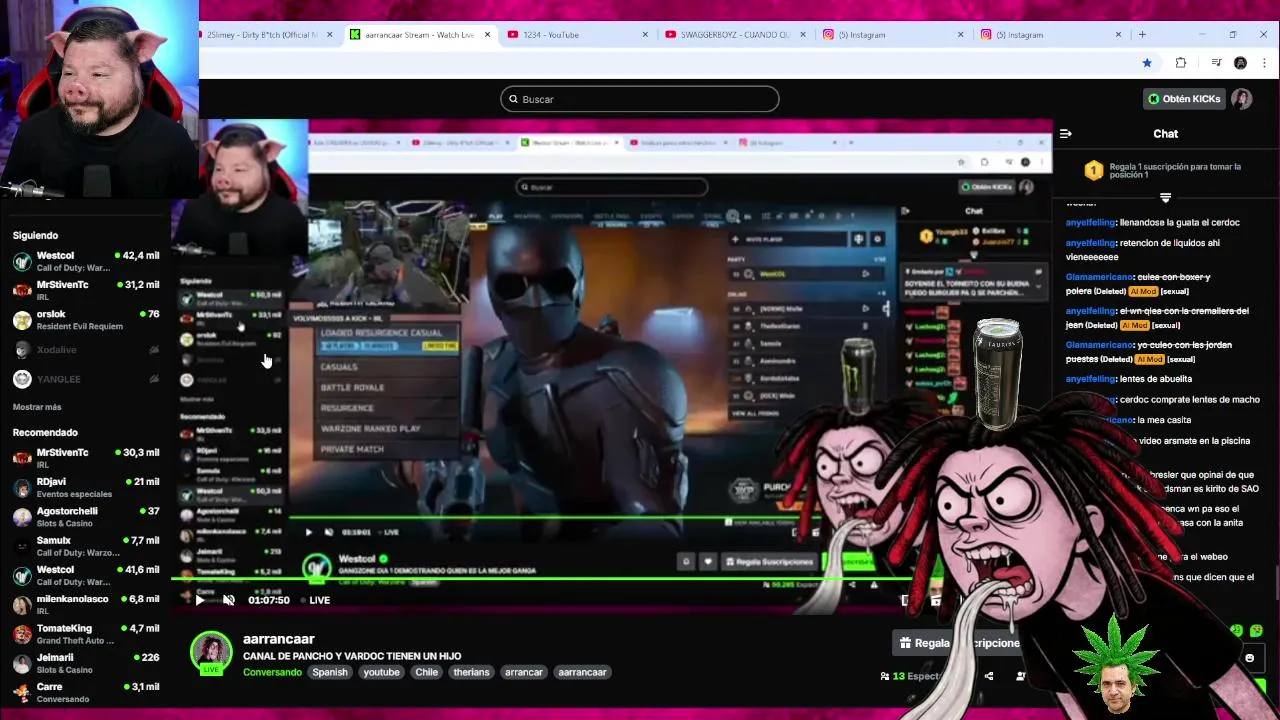
Task: Open Carre Conversando channel
Action: click(86, 692)
